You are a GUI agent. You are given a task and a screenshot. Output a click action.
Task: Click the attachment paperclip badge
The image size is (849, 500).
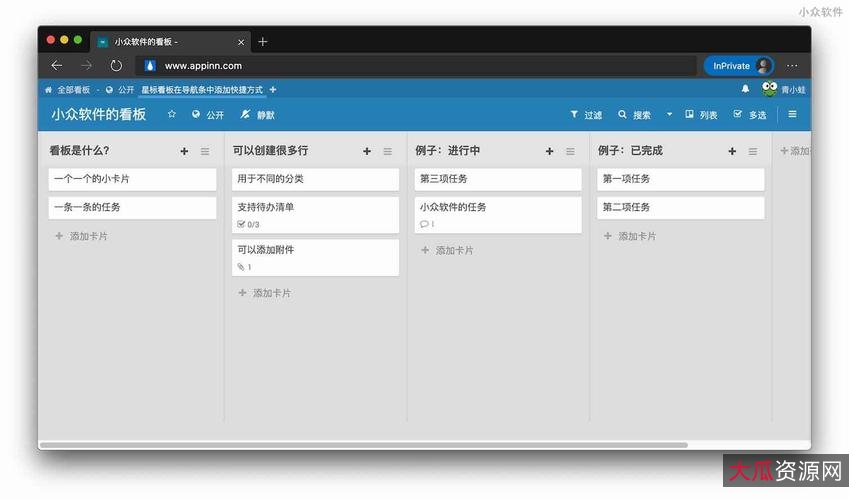point(244,267)
